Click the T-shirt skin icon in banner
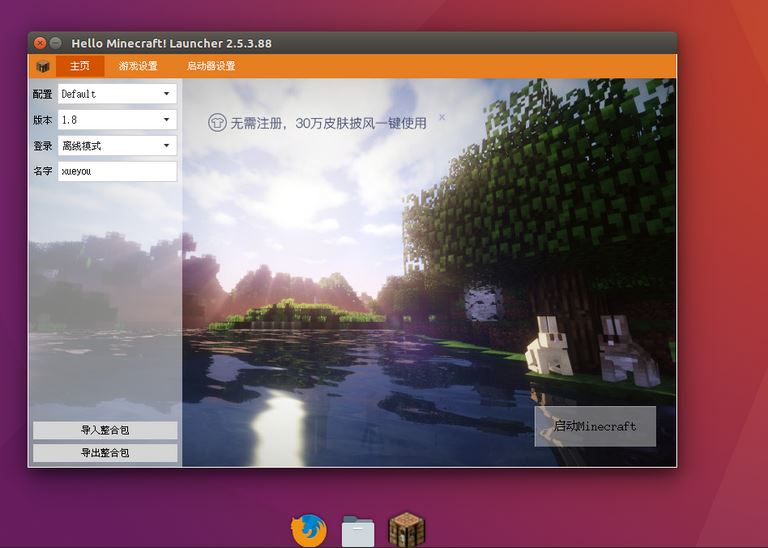Screen dimensions: 768x548 [217, 122]
